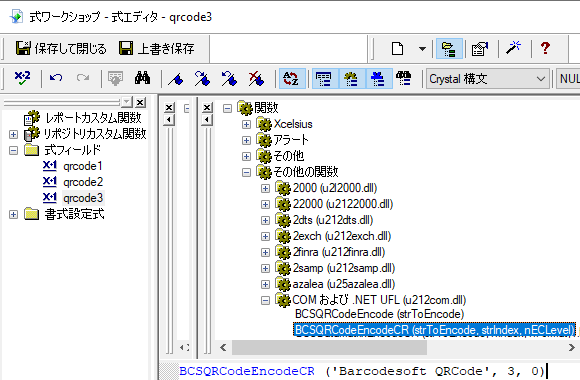
Task: Expand 2exch (u2l2exch.dll) node
Action: (x=265, y=236)
